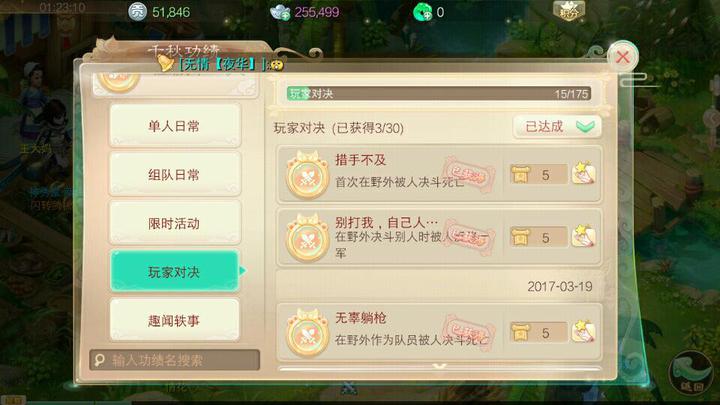The width and height of the screenshot is (720, 405).
Task: Open the 积分 points badge
Action: point(569,11)
